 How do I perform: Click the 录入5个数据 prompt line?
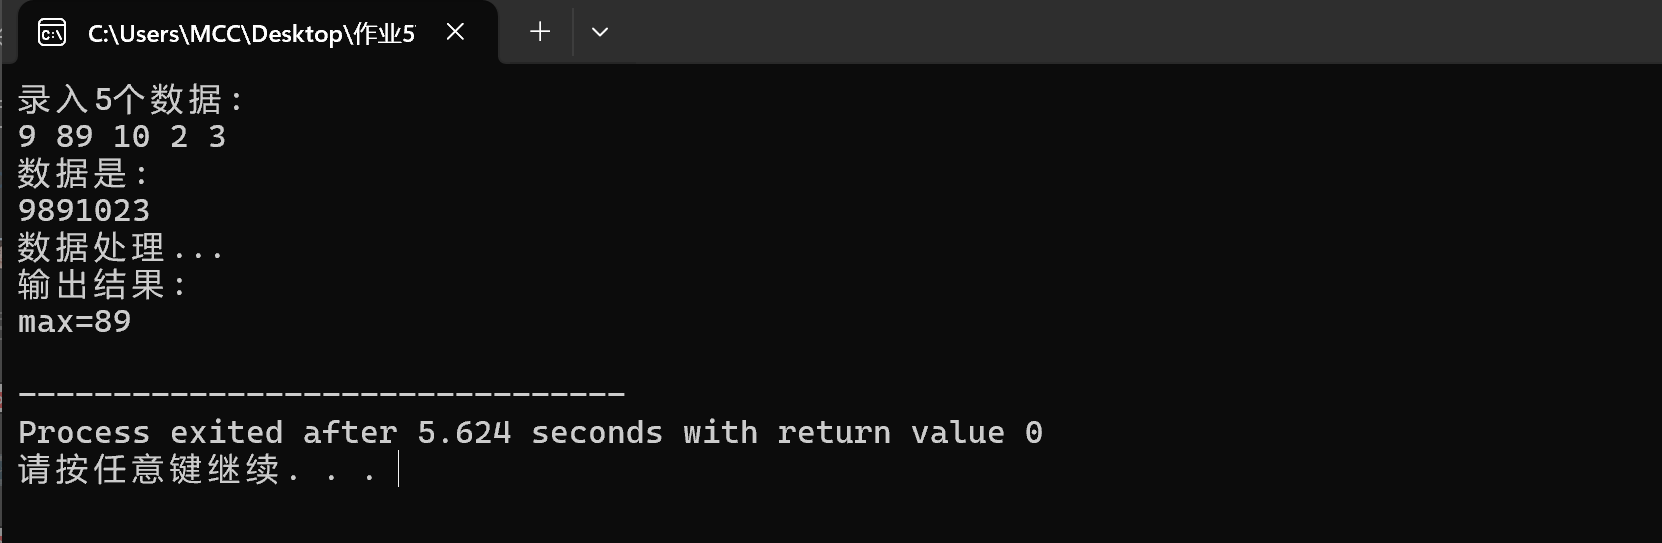[x=130, y=99]
